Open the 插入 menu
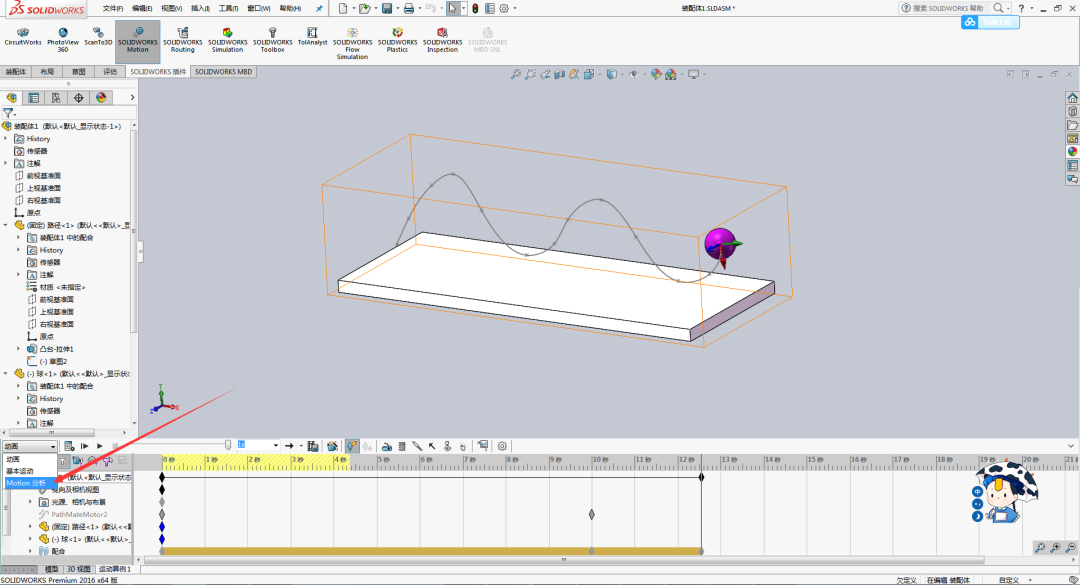 [198, 8]
